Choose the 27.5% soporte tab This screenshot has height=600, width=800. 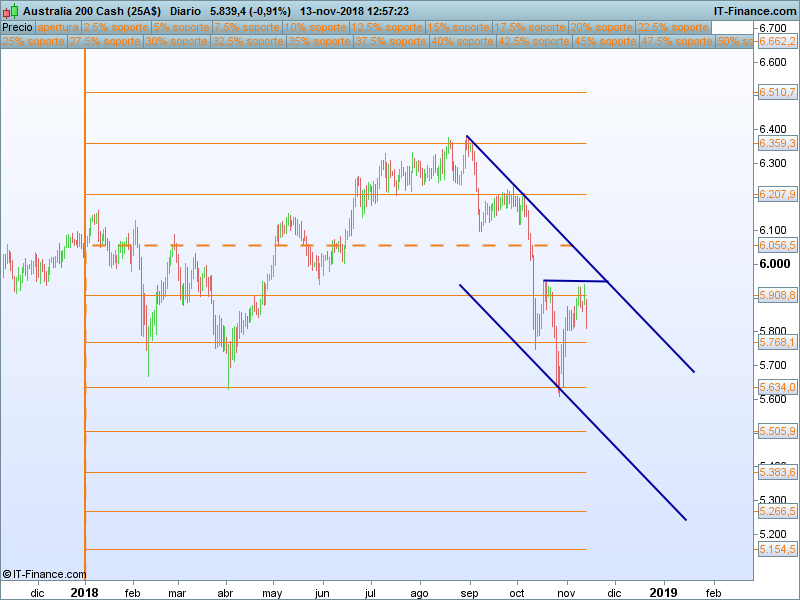coord(105,41)
